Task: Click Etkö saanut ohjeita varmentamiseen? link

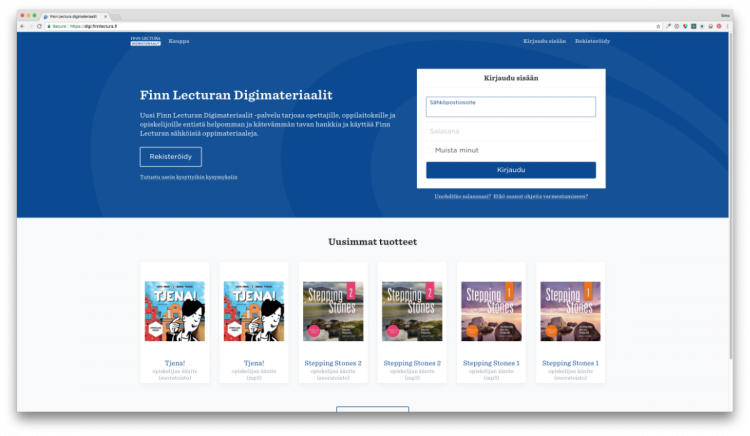Action: 540,196
